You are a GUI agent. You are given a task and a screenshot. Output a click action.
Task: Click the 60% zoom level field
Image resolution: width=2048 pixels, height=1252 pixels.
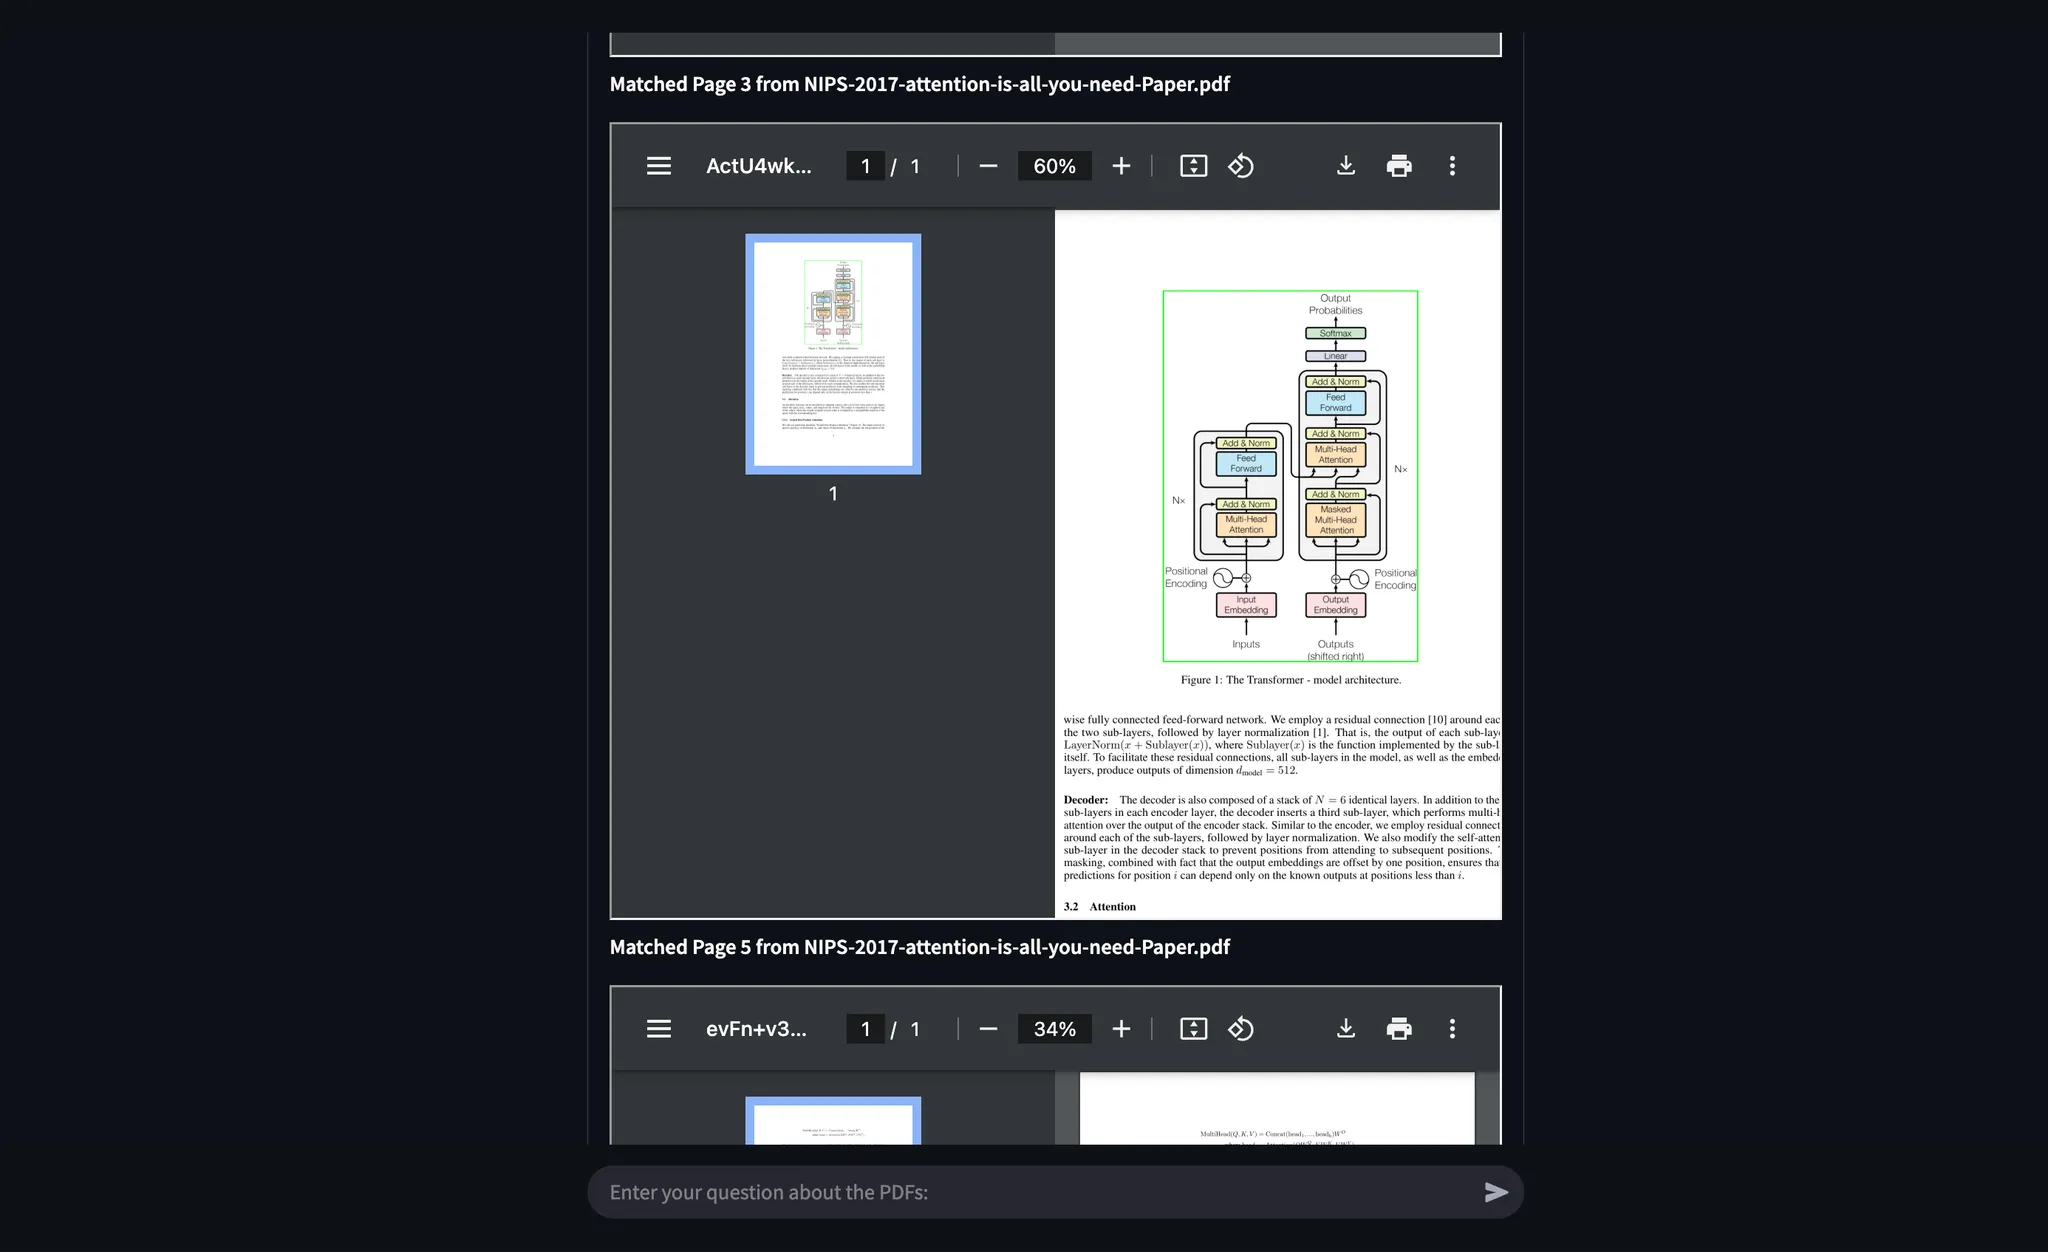pos(1054,166)
